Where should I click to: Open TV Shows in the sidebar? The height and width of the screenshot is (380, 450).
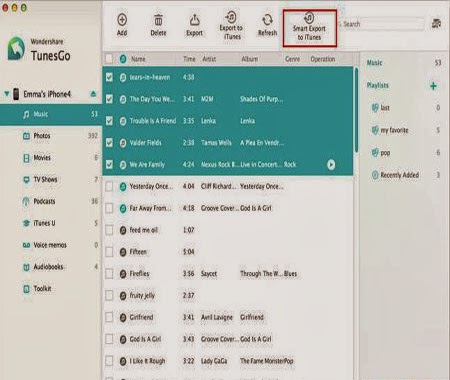coord(51,180)
